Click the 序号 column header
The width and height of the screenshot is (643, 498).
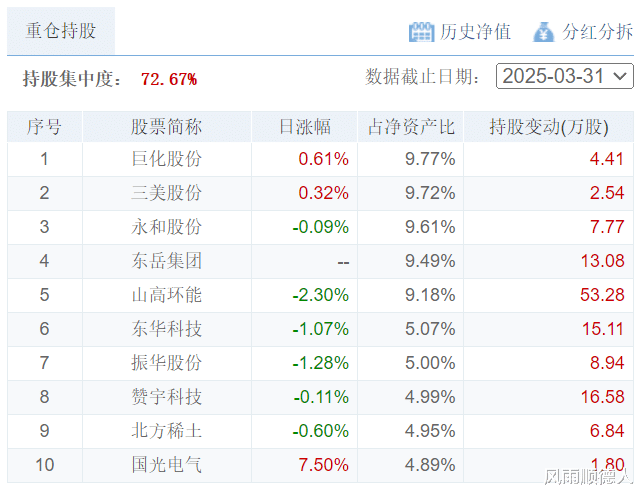click(x=44, y=127)
